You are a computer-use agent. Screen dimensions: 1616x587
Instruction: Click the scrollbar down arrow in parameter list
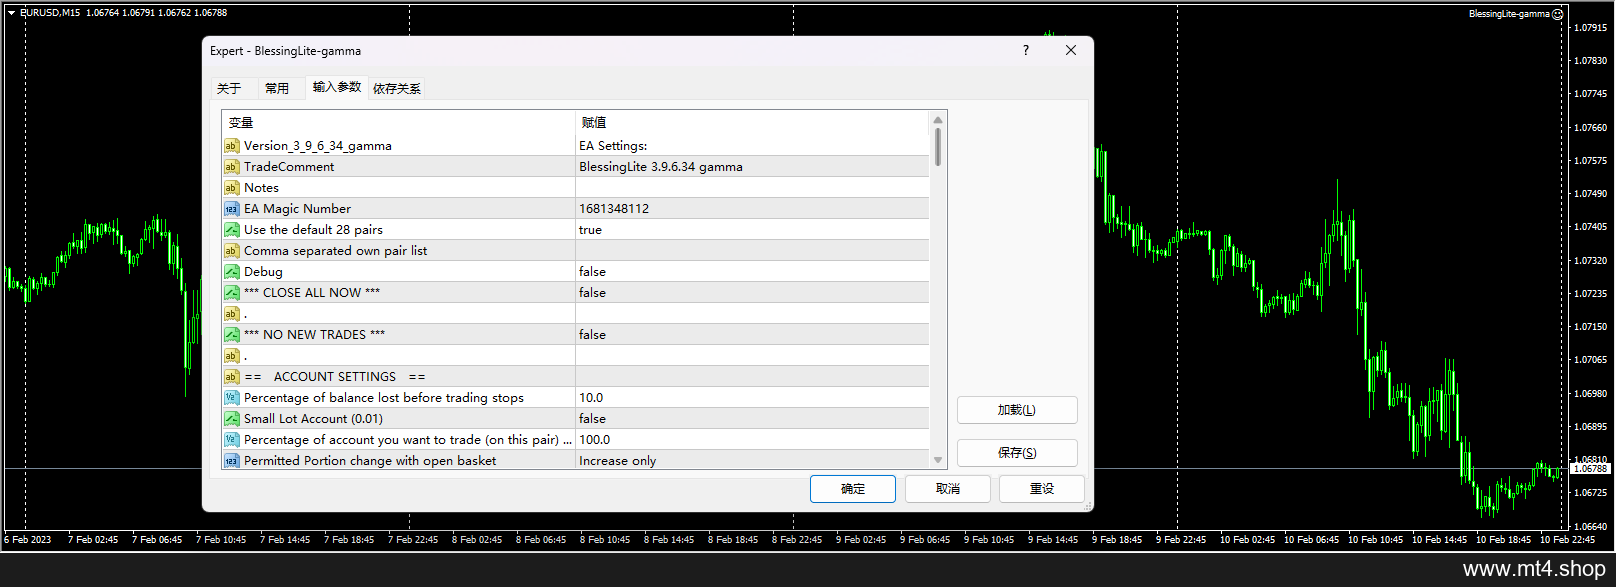(938, 460)
